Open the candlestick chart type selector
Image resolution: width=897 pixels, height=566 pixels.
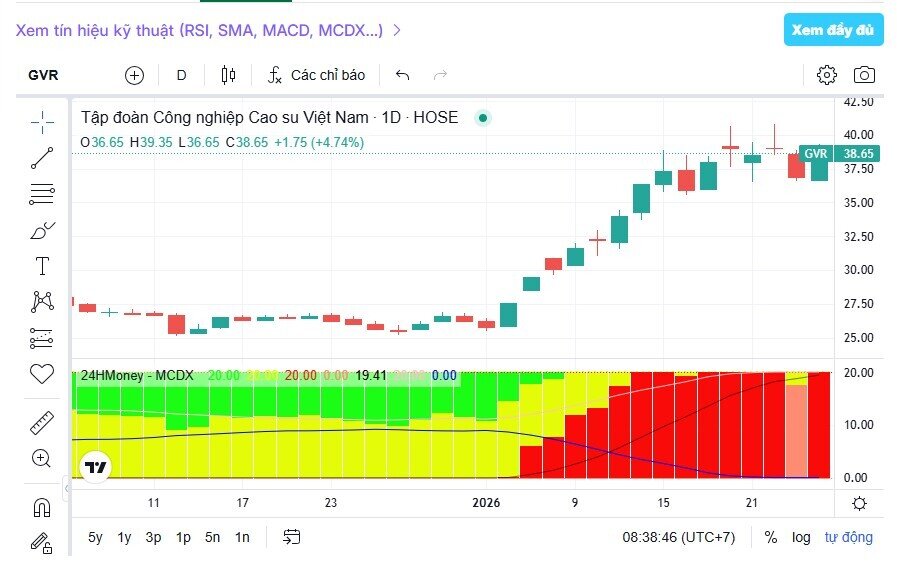pyautogui.click(x=228, y=75)
